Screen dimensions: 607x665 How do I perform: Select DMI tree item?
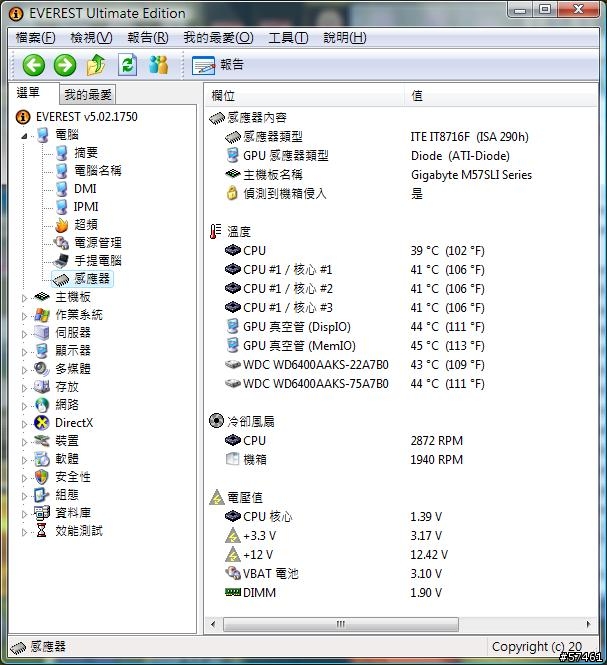tap(85, 189)
